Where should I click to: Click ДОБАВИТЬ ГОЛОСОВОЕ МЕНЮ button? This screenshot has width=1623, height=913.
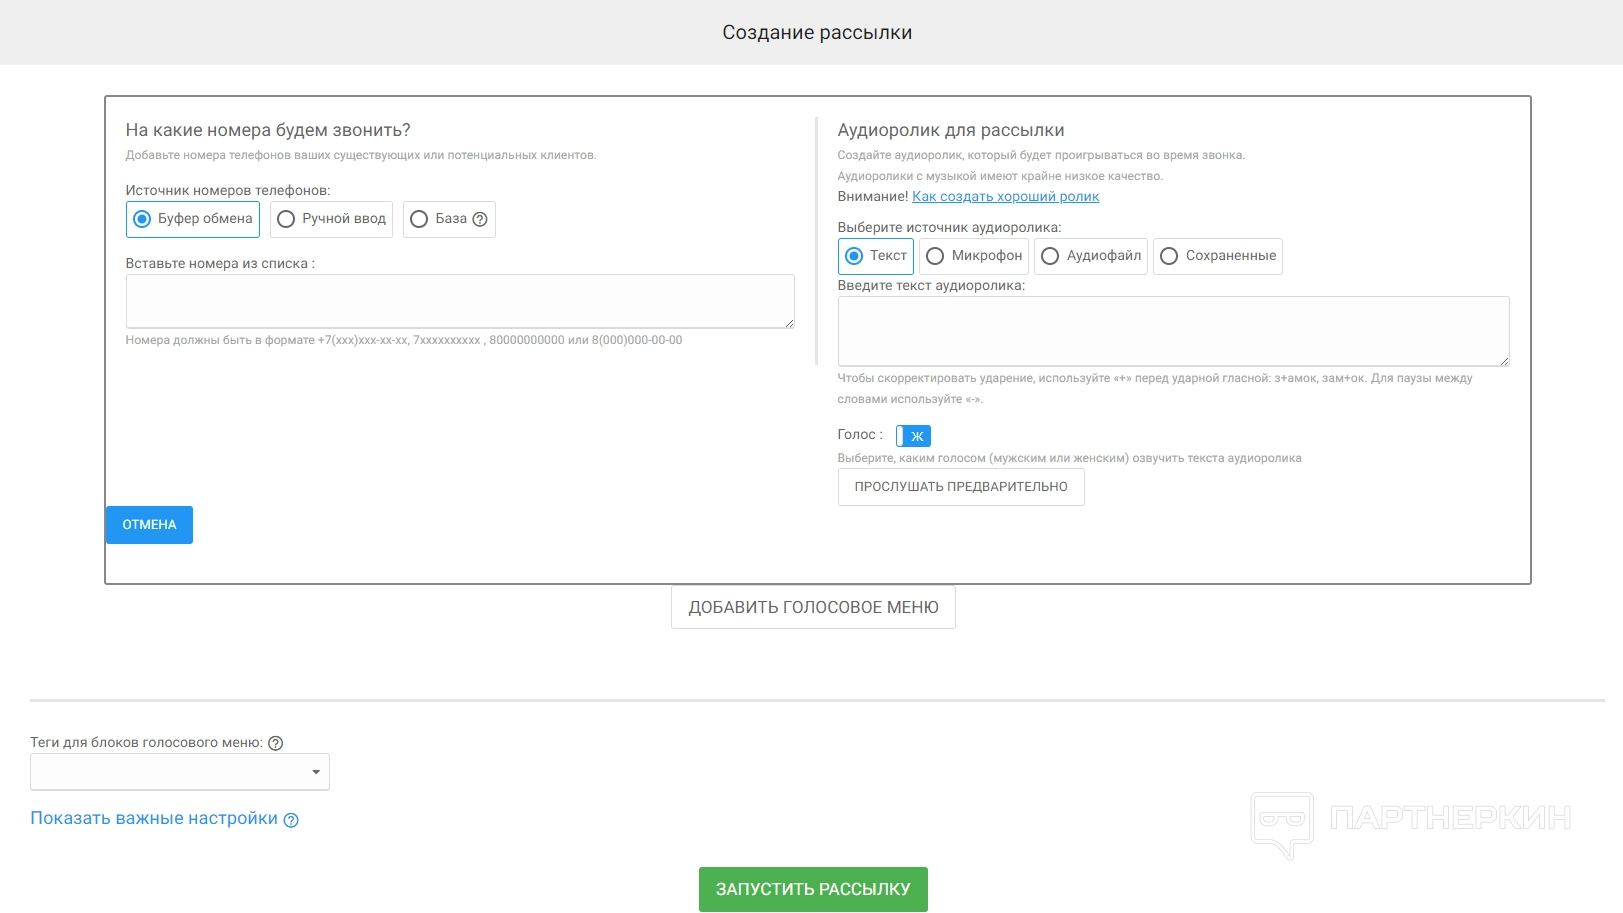click(x=813, y=607)
